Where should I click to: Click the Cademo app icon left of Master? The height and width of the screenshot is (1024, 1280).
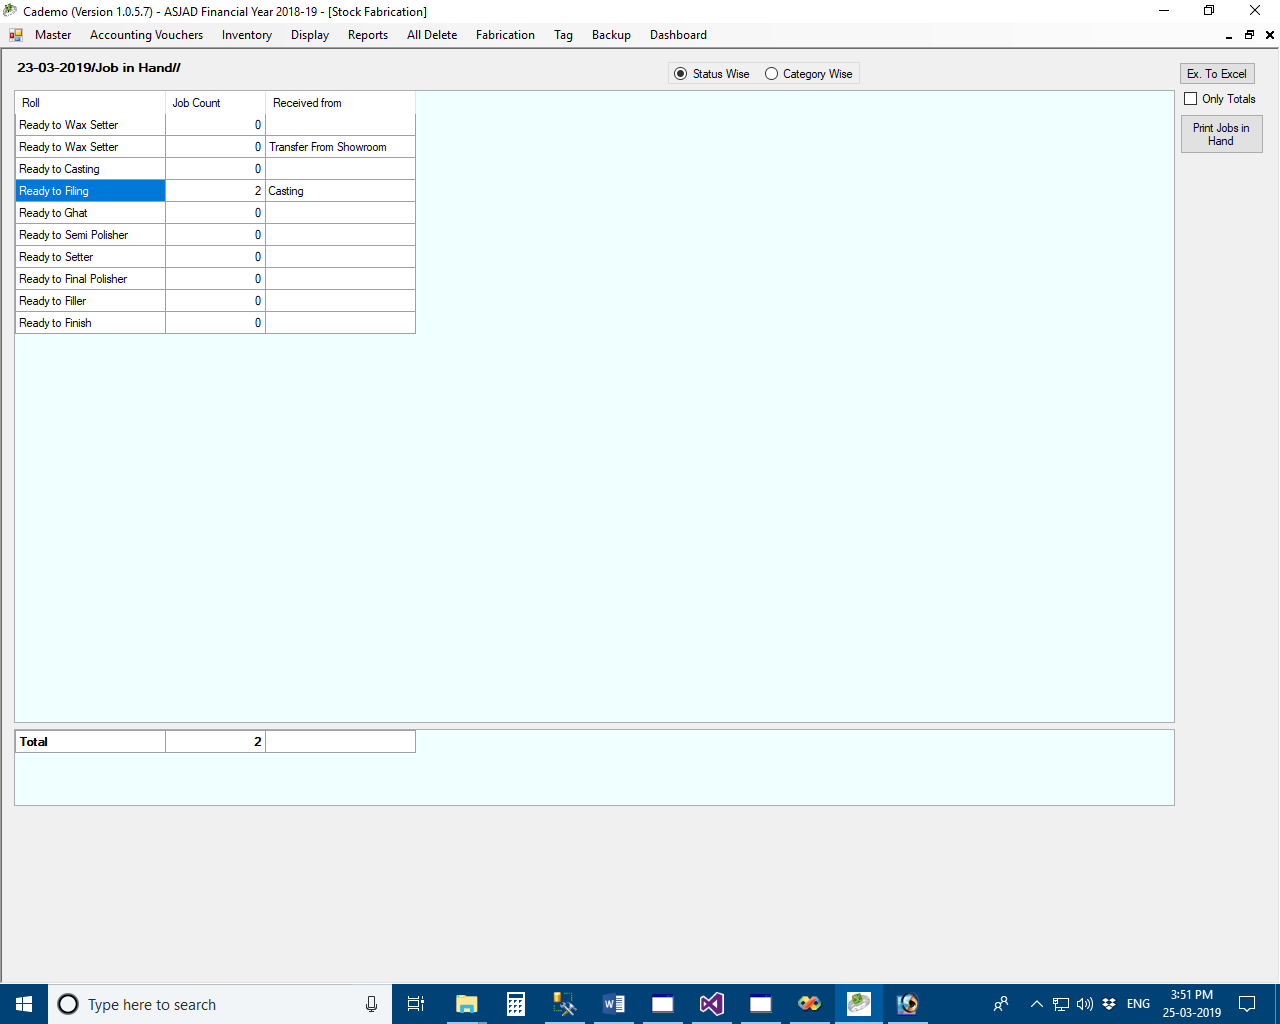point(16,35)
